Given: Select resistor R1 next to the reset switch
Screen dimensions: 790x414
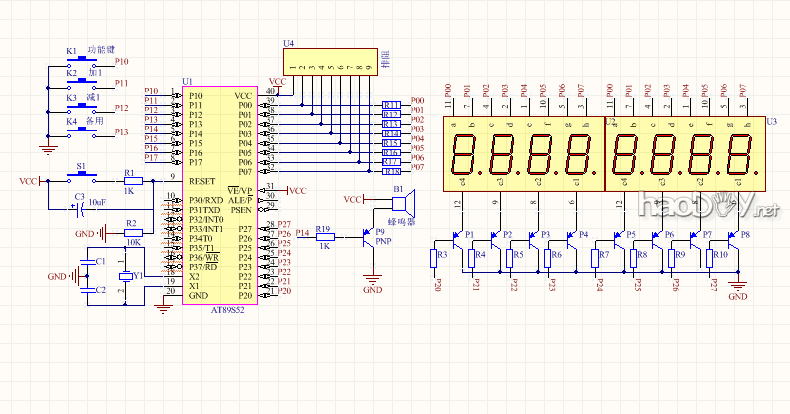Looking at the screenshot, I should point(131,181).
